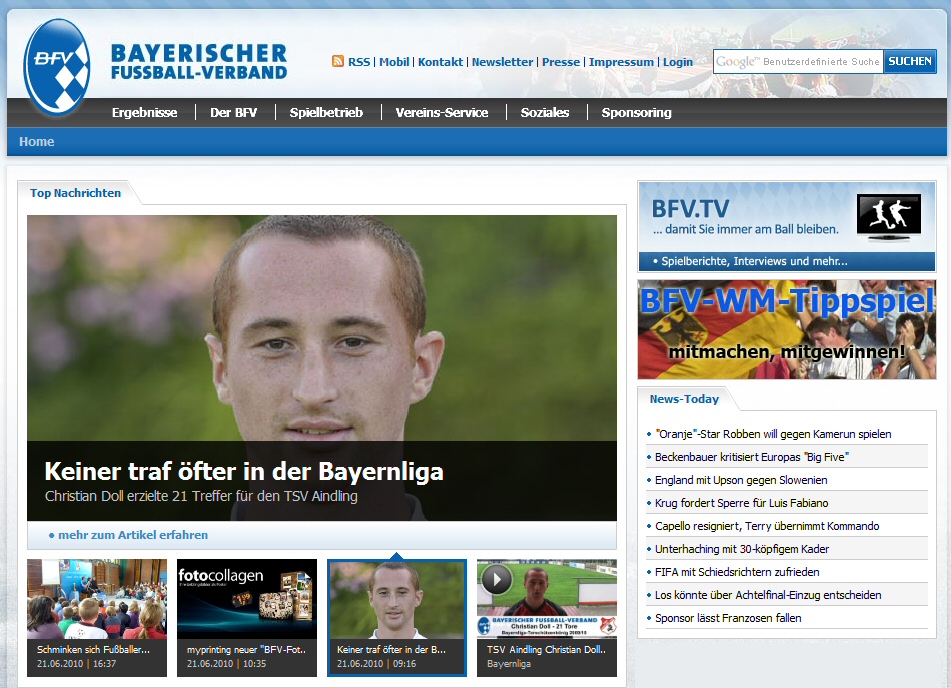Follow the Newsletter link in header
Viewport: 951px width, 688px height.
pyautogui.click(x=502, y=62)
